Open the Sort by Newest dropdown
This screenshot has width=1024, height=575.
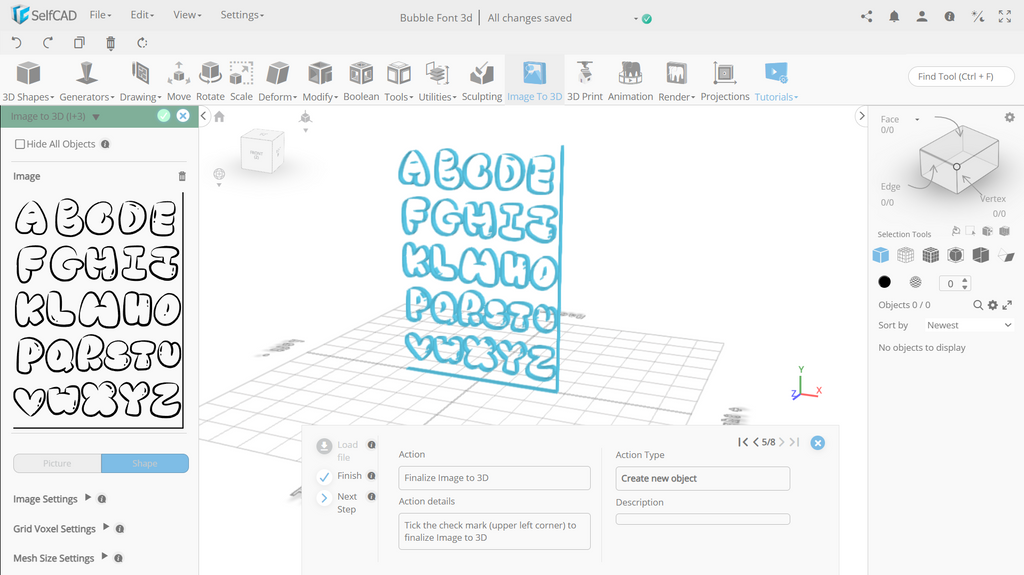(968, 325)
